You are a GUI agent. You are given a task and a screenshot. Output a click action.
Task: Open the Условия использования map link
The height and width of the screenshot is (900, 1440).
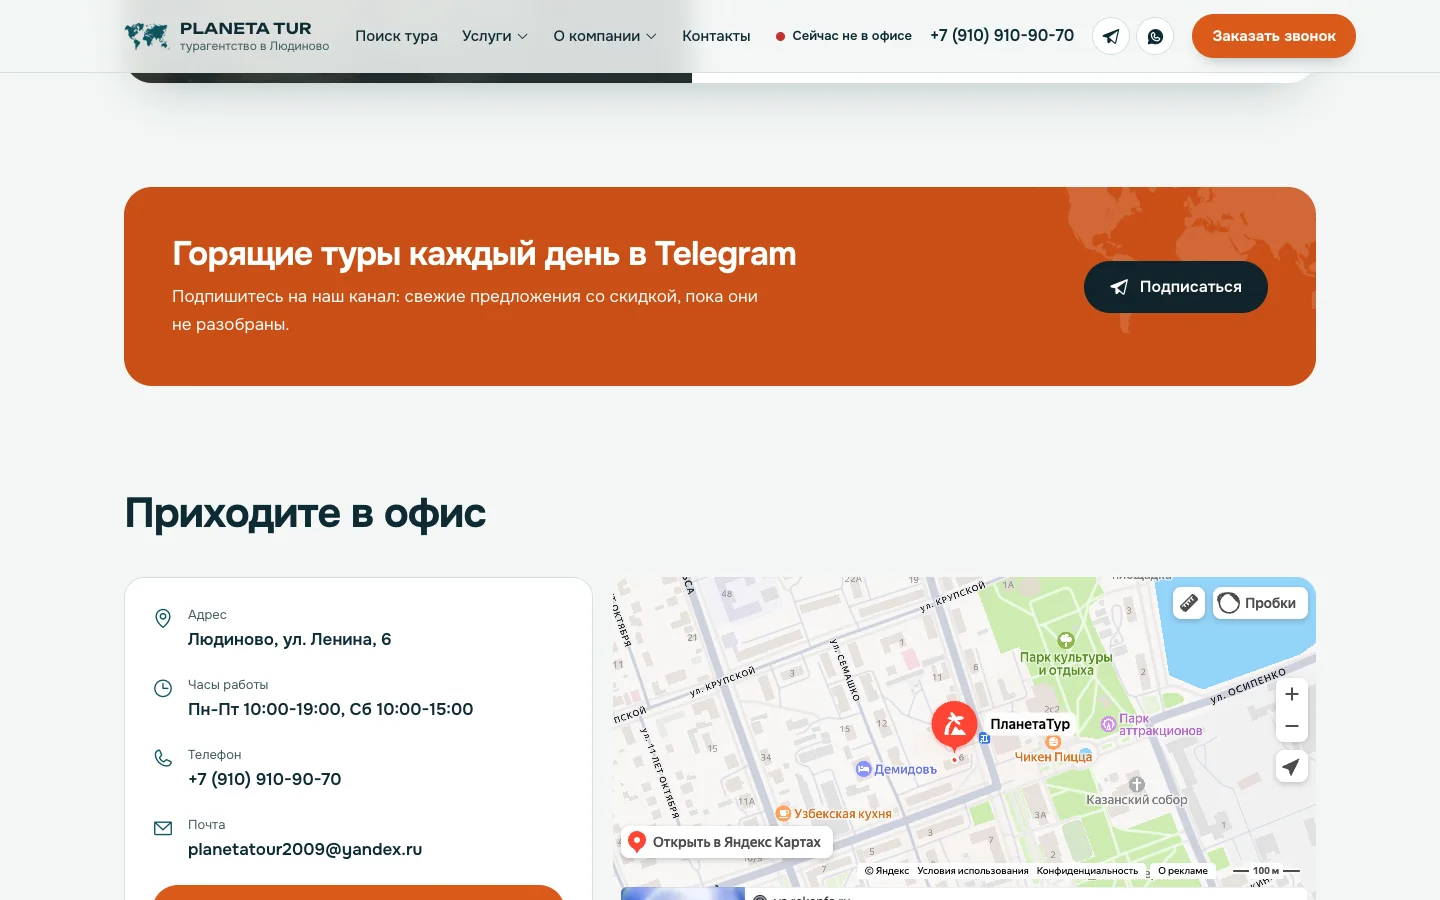[x=972, y=871]
